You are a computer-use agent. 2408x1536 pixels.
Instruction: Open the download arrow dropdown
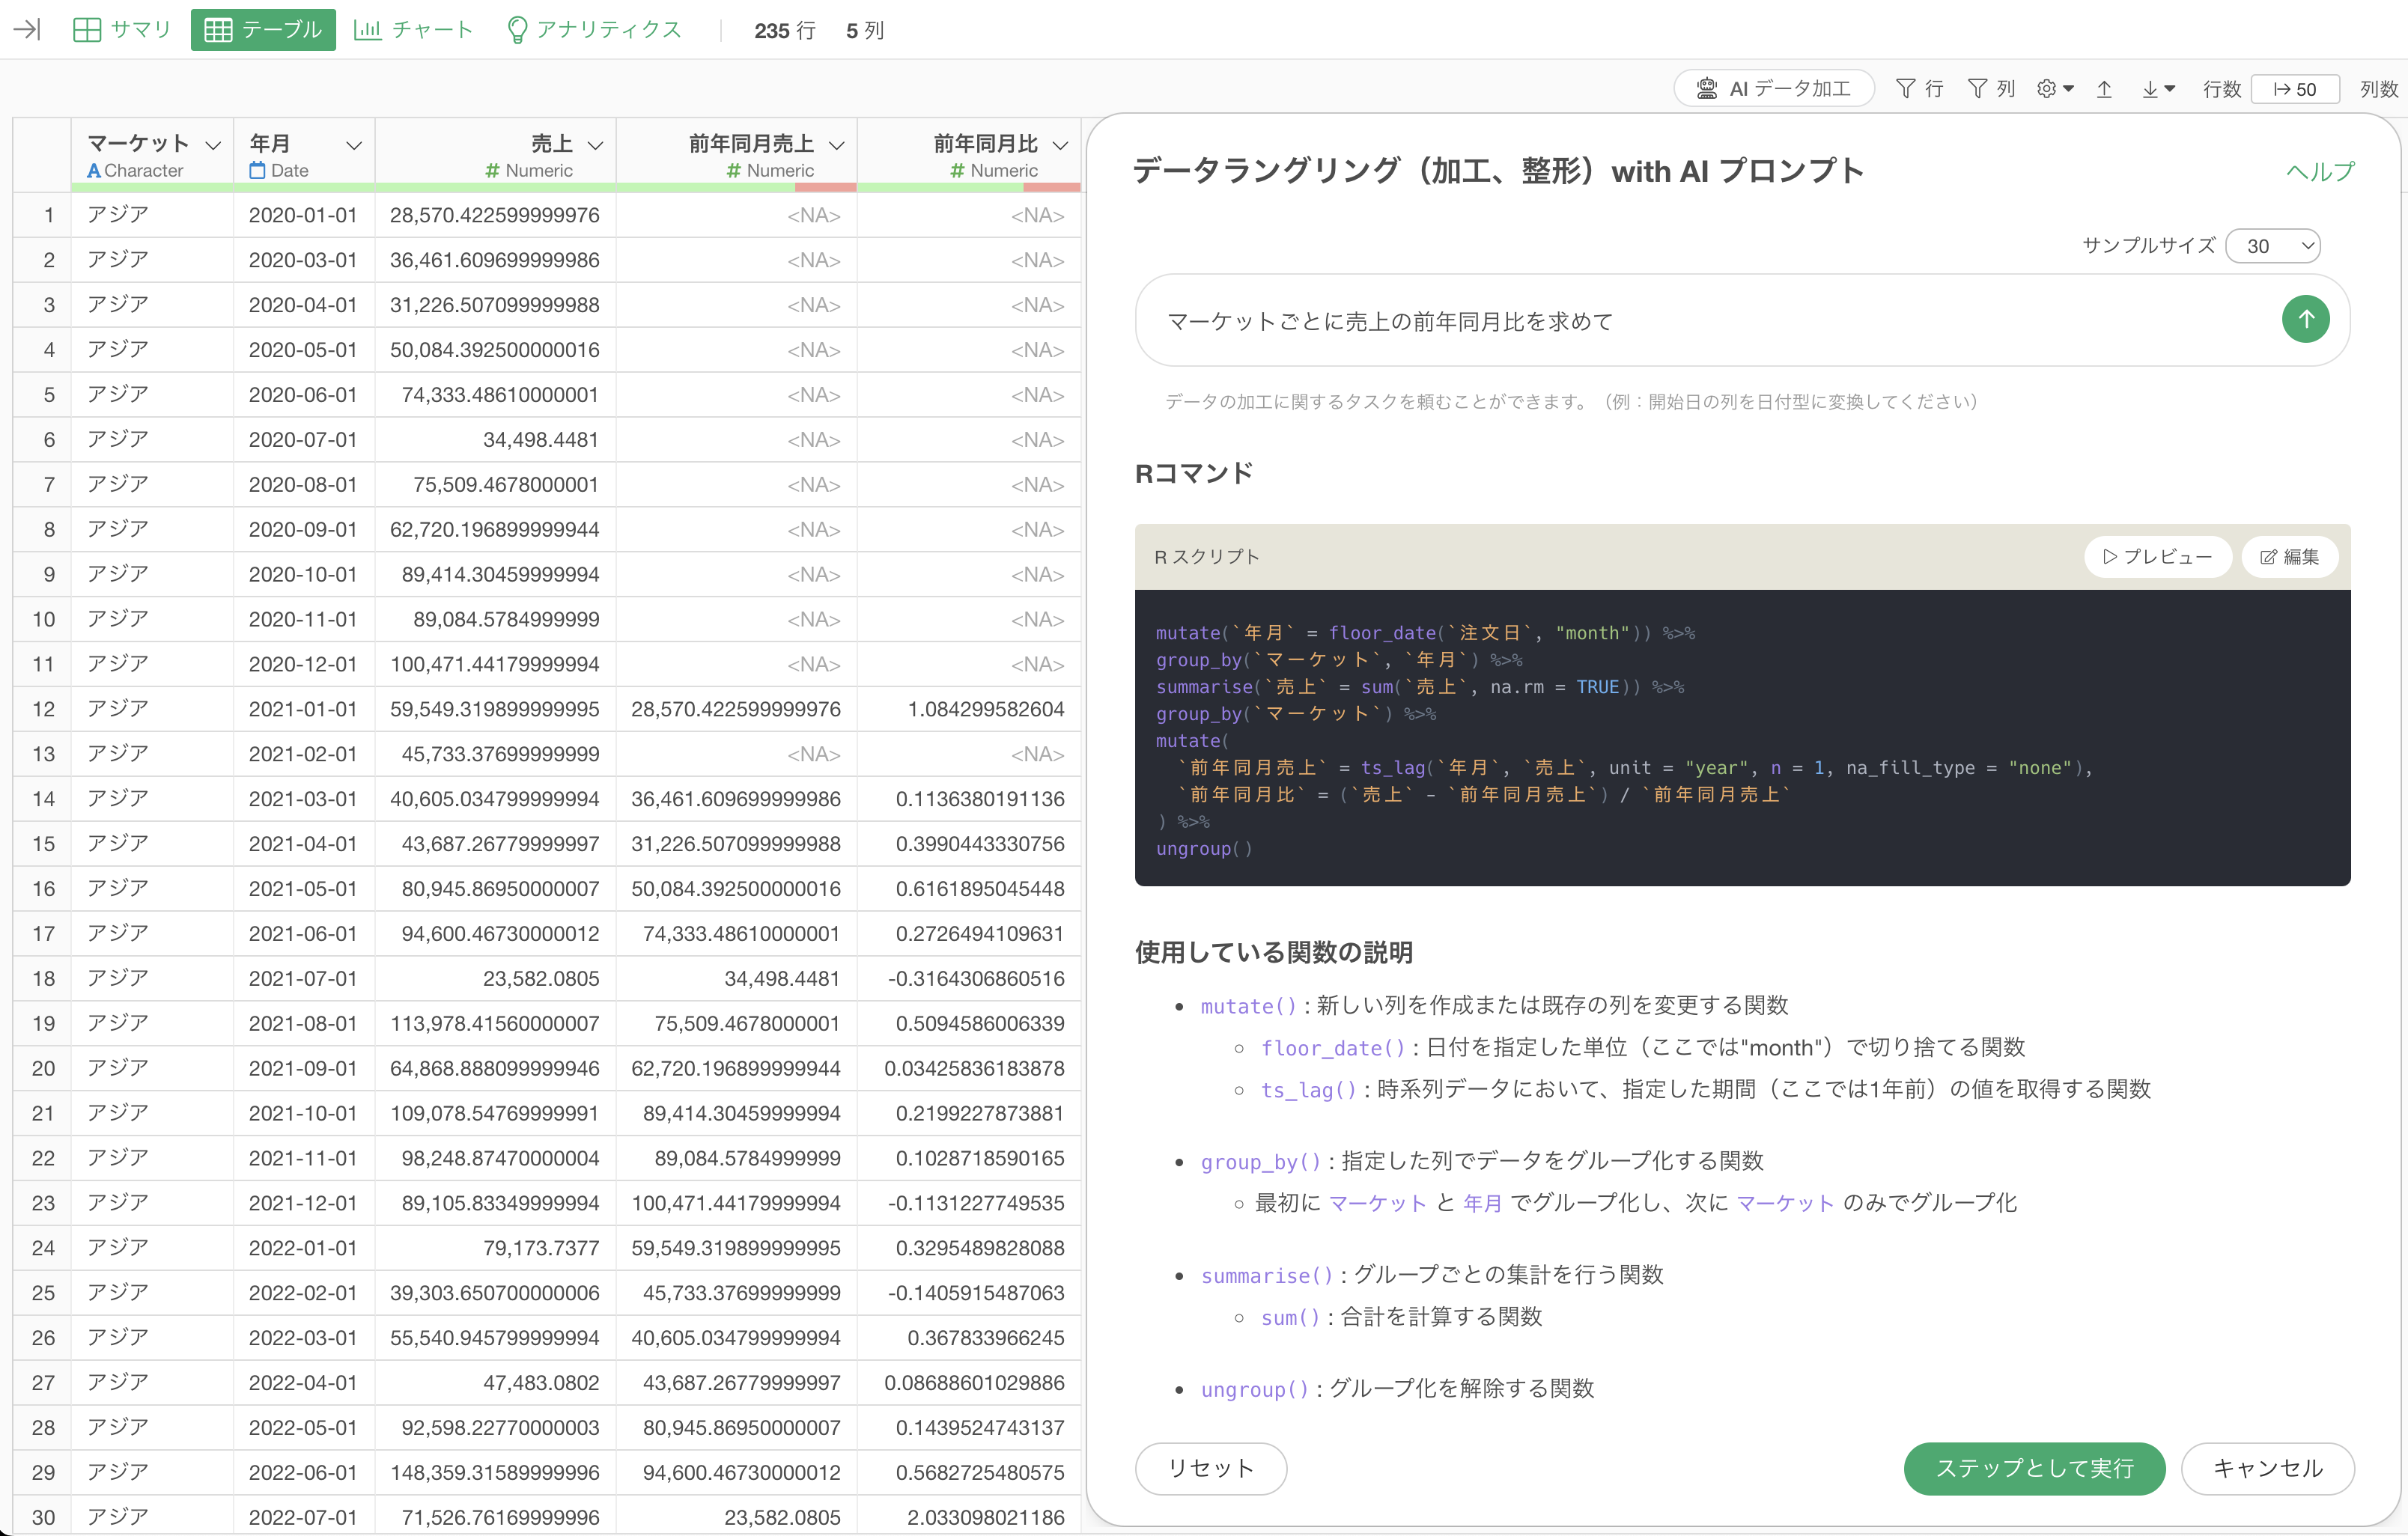click(2158, 89)
